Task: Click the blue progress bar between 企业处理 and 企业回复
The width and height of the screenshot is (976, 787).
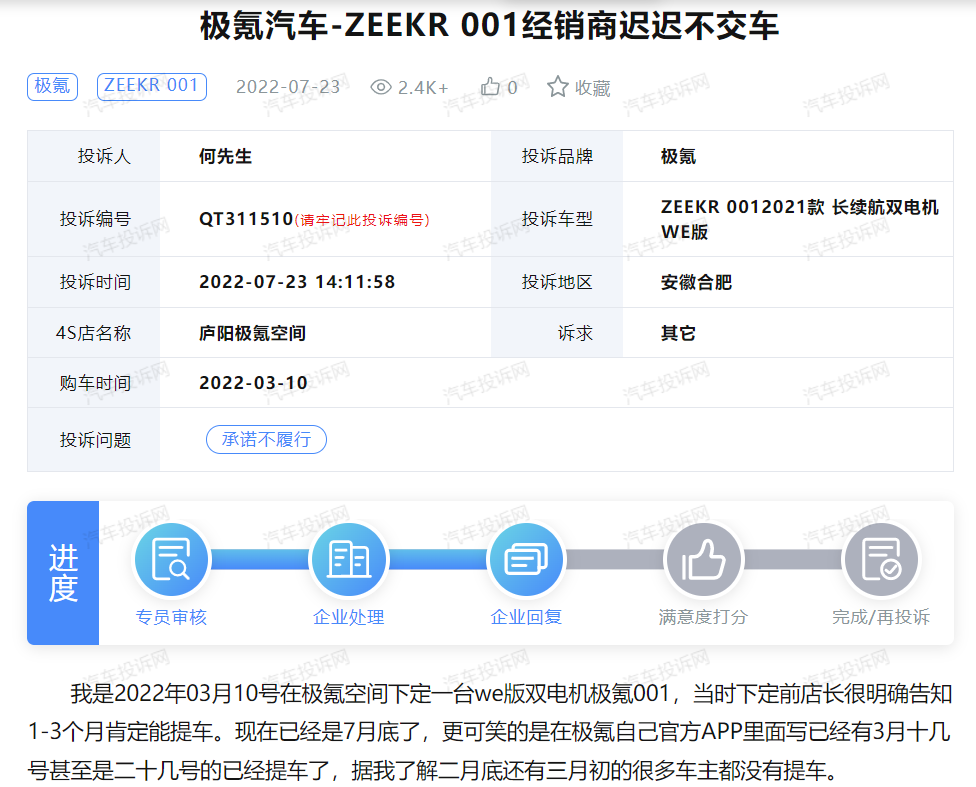Action: pos(438,560)
